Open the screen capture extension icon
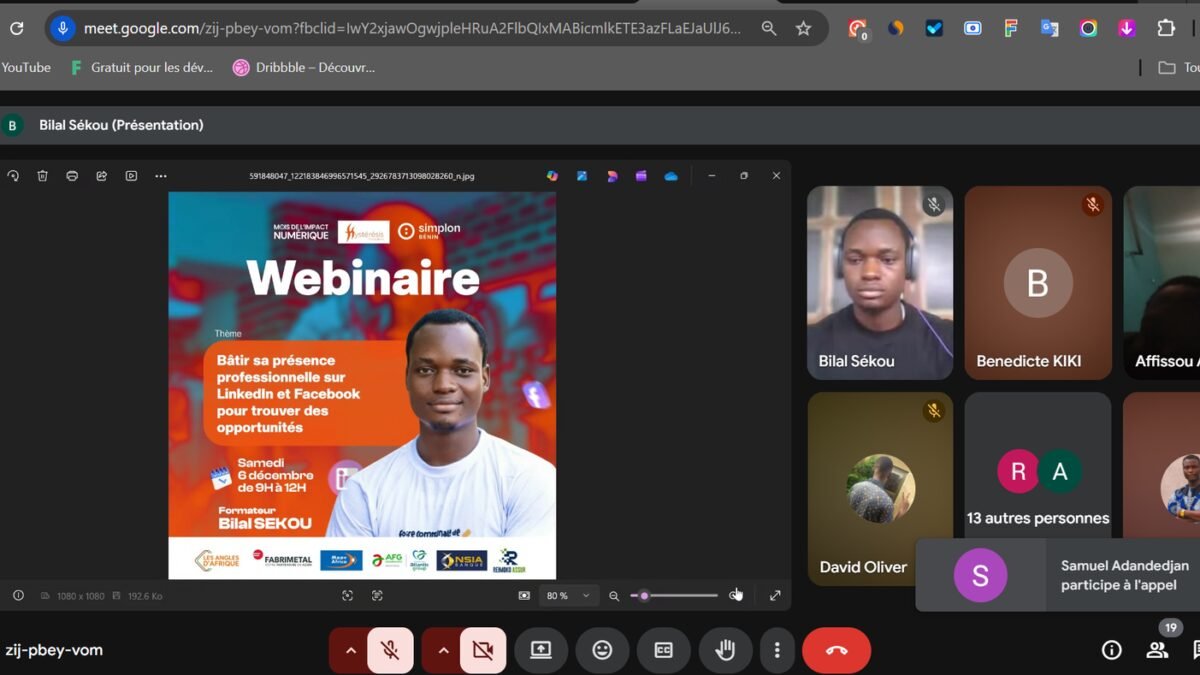This screenshot has width=1200, height=675. 973,28
